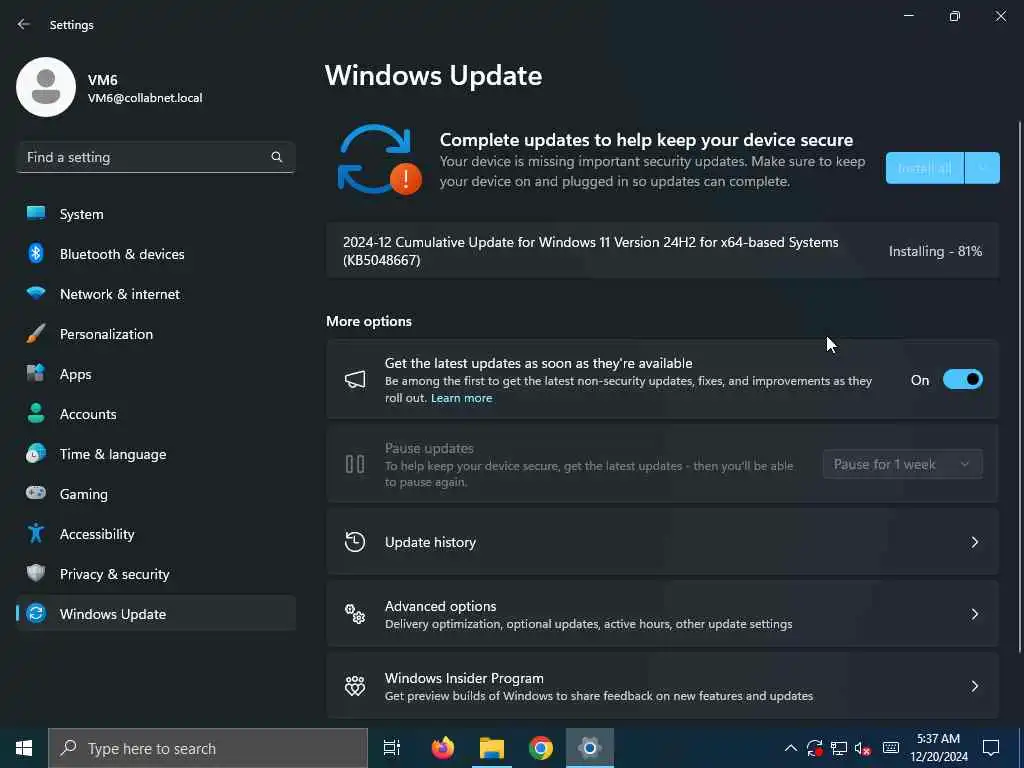Open the notification center icon

click(991, 748)
